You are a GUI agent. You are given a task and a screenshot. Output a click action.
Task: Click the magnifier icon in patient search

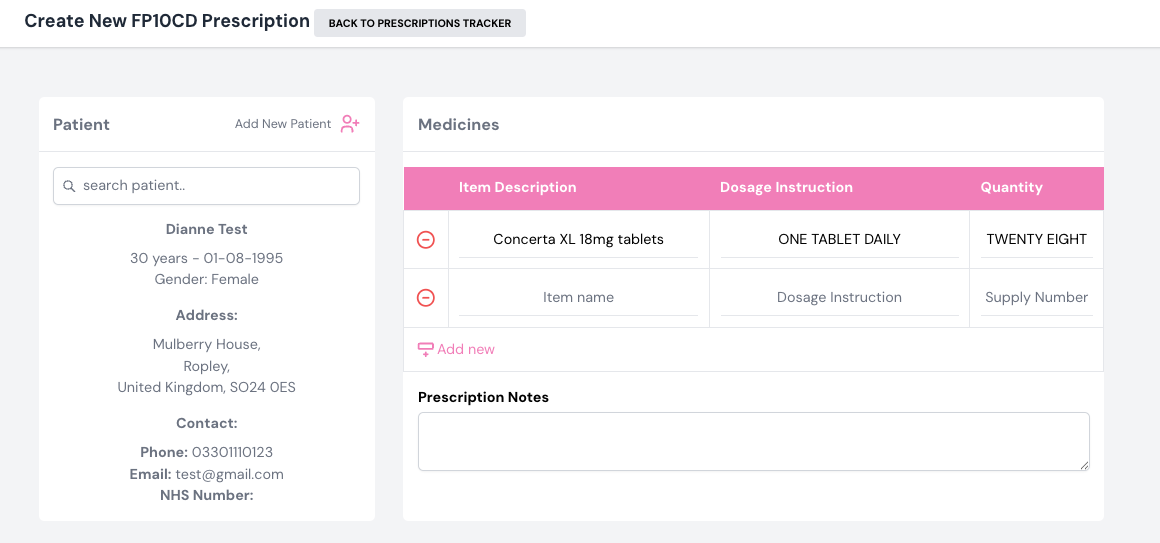[x=69, y=186]
